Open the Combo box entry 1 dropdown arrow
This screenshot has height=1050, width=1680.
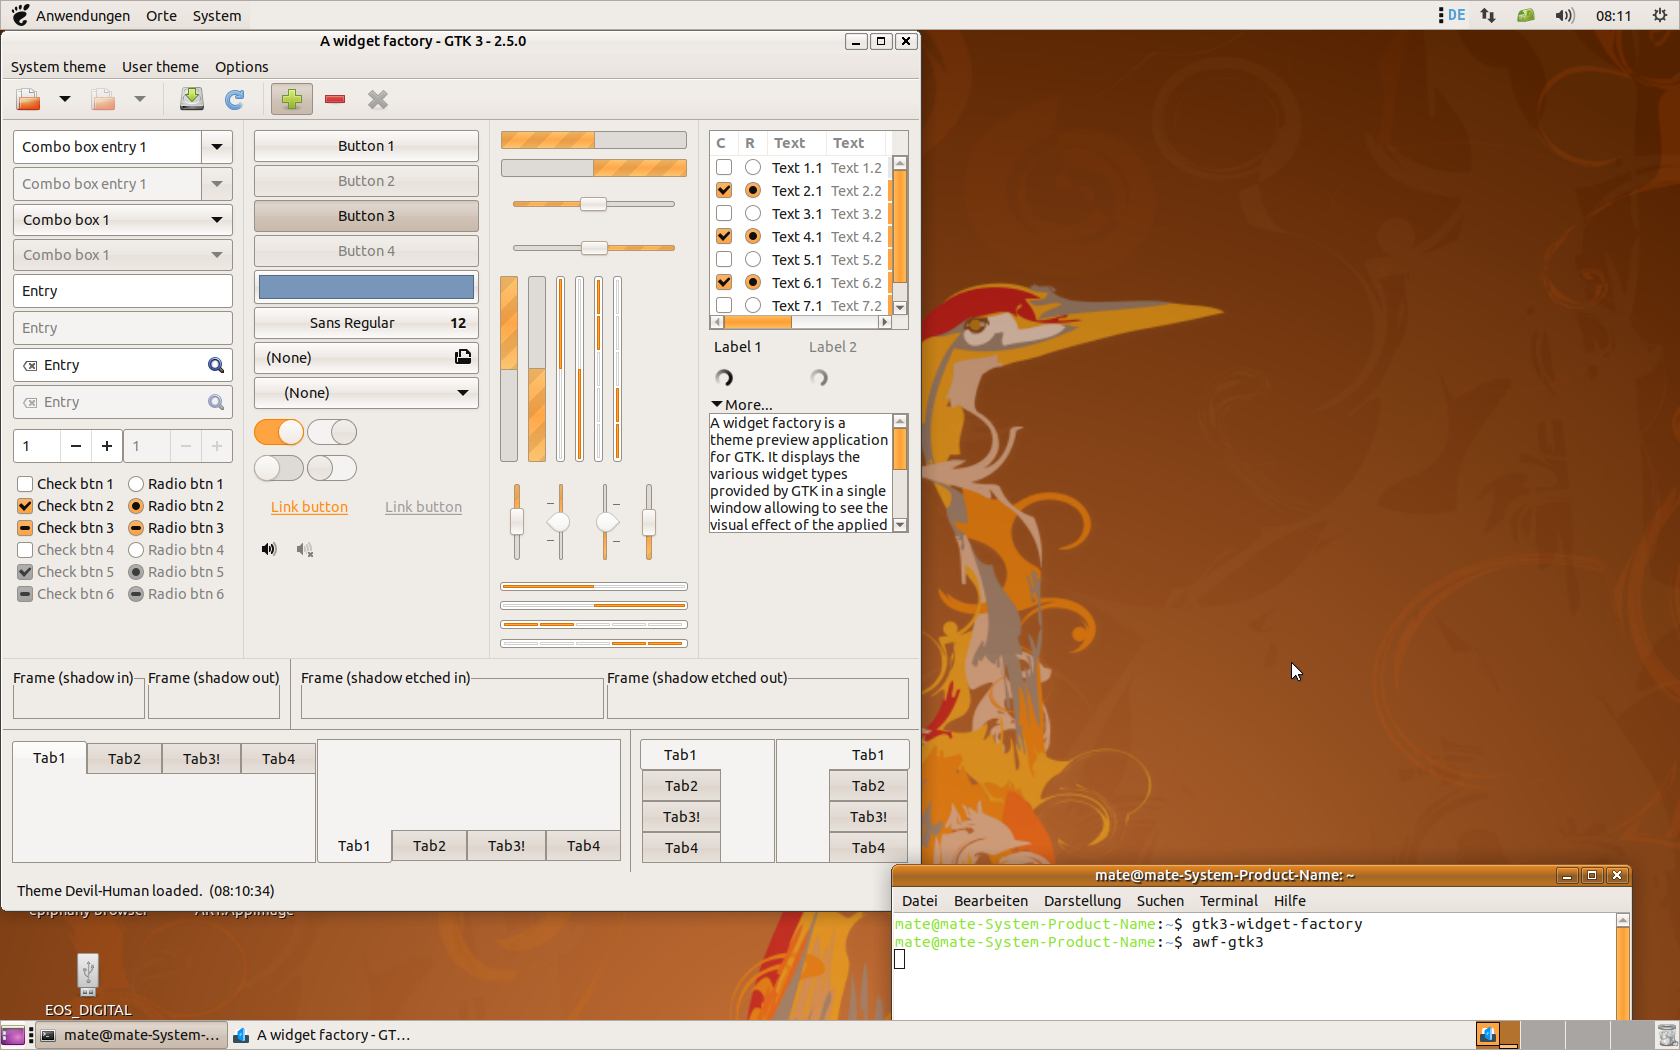click(217, 147)
